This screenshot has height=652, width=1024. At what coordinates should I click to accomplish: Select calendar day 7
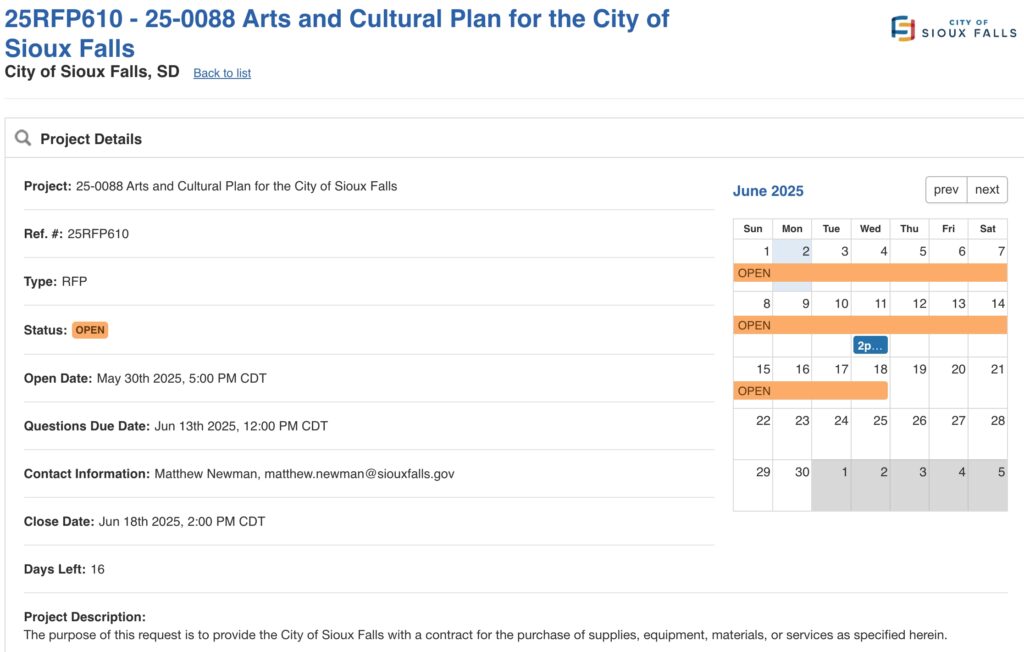1001,252
